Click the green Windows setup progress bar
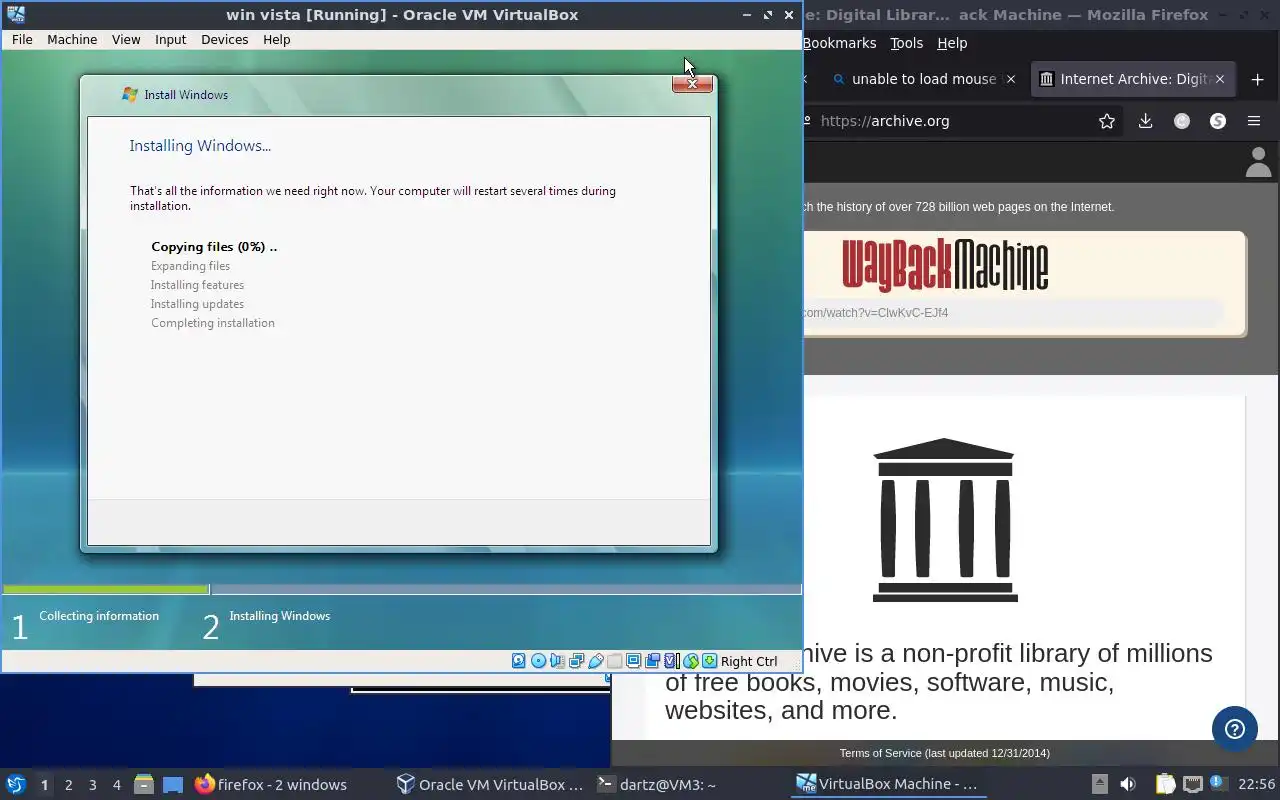The height and width of the screenshot is (800, 1280). point(106,590)
